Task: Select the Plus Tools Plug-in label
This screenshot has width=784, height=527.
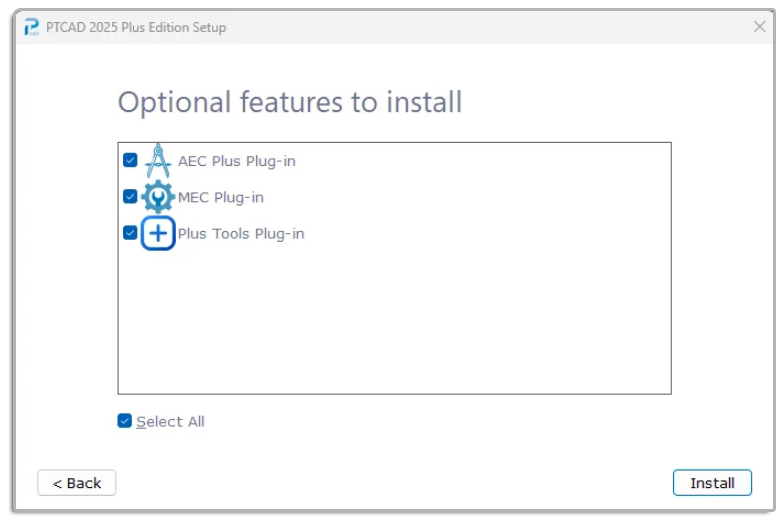Action: coord(241,234)
